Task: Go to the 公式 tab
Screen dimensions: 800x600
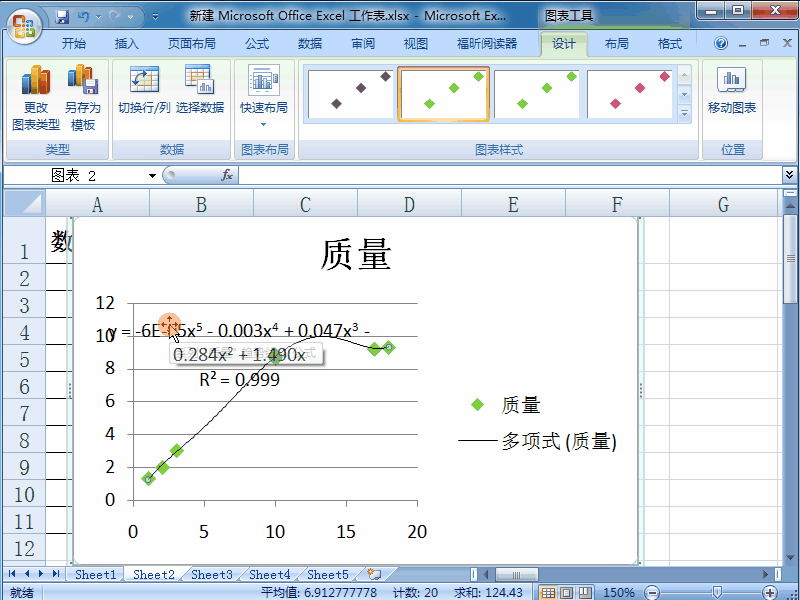Action: click(x=257, y=44)
